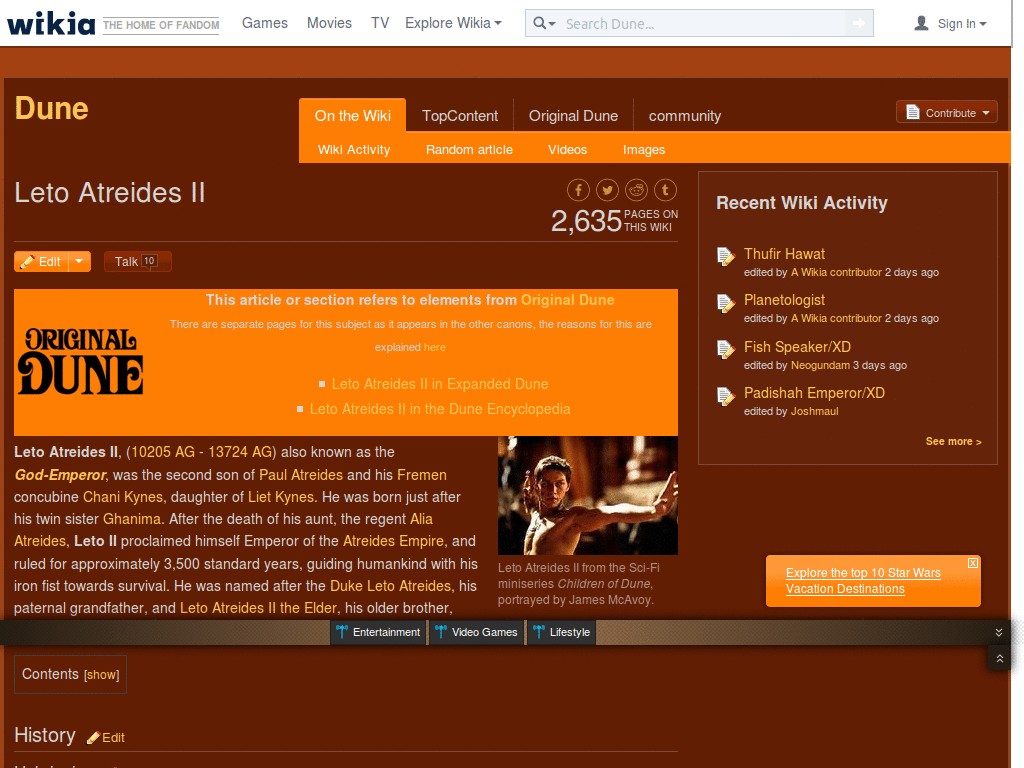This screenshot has height=768, width=1024.
Task: Open Atreides Empire link
Action: [x=393, y=541]
